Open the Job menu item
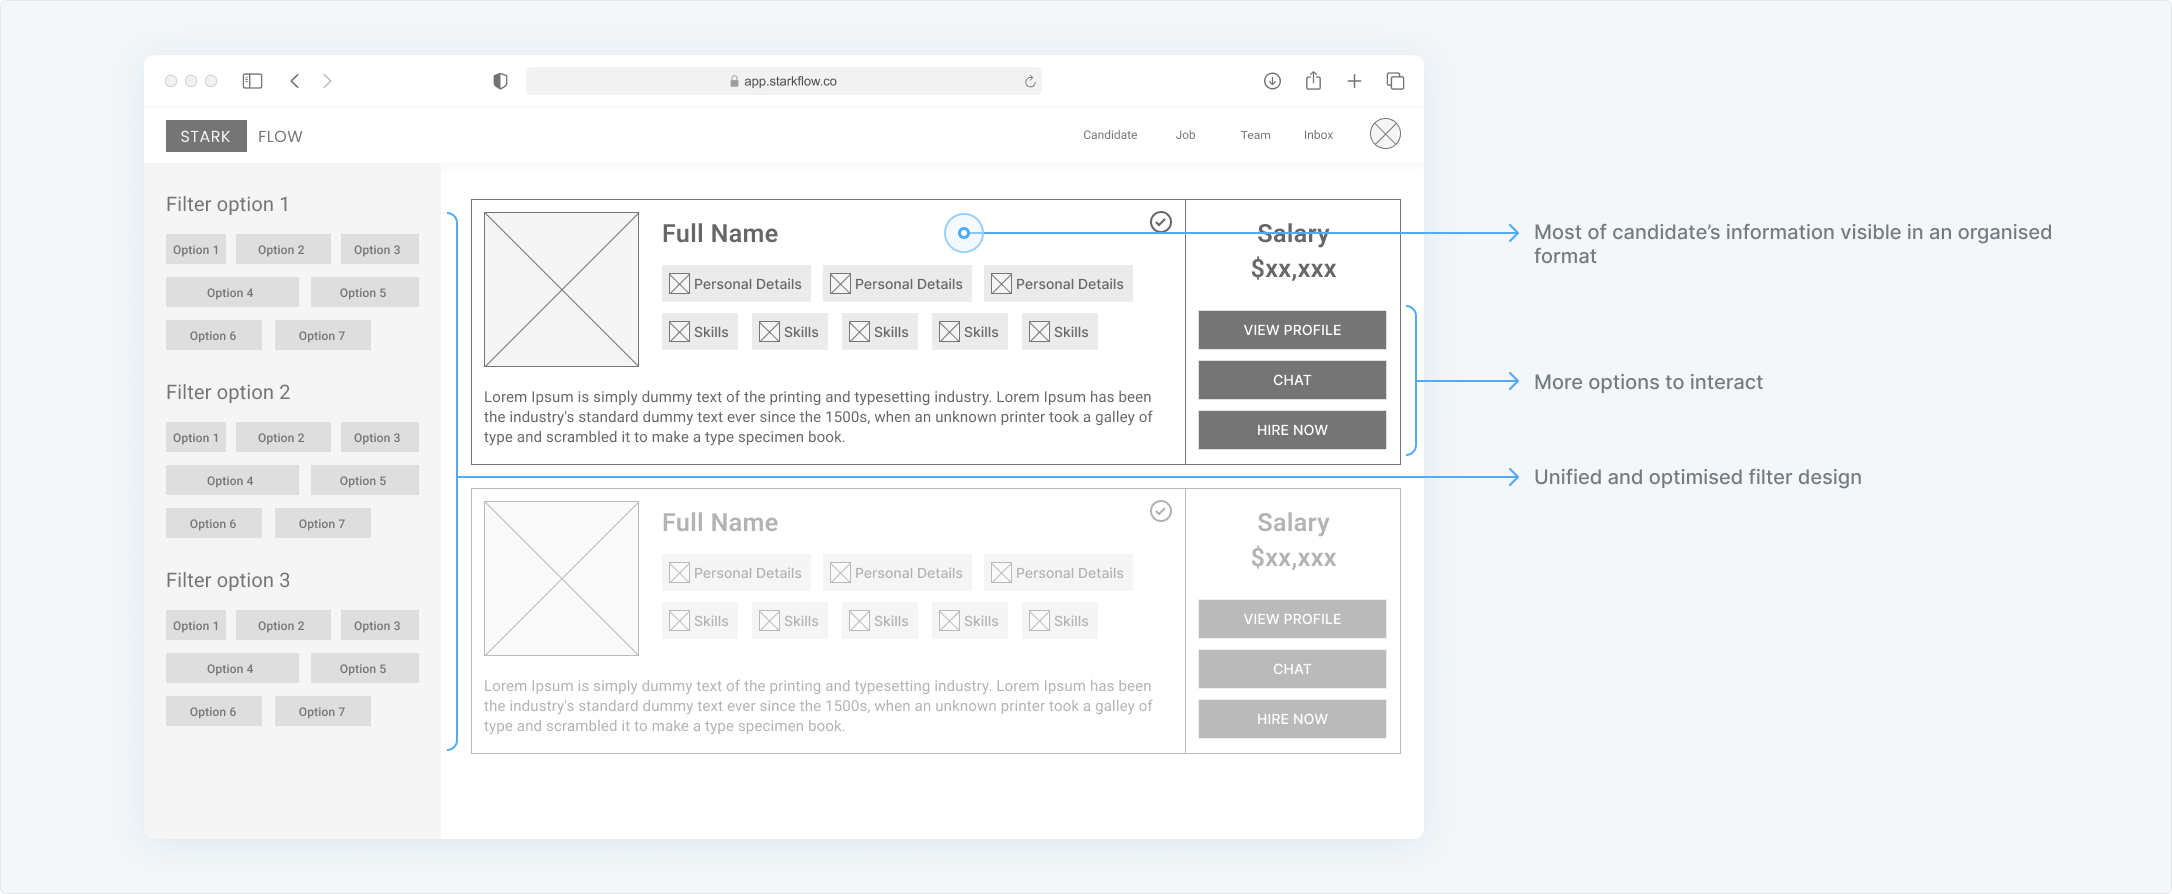The image size is (2172, 894). (1185, 135)
